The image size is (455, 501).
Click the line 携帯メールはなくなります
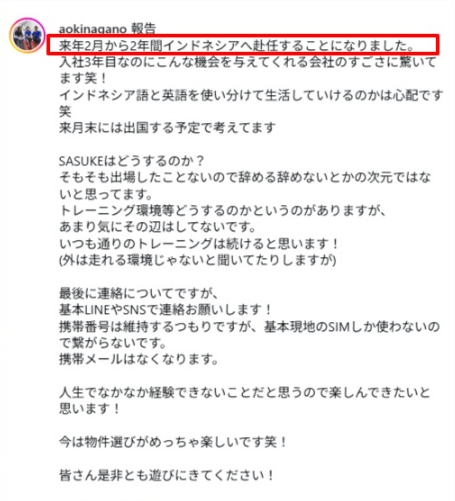(x=139, y=359)
